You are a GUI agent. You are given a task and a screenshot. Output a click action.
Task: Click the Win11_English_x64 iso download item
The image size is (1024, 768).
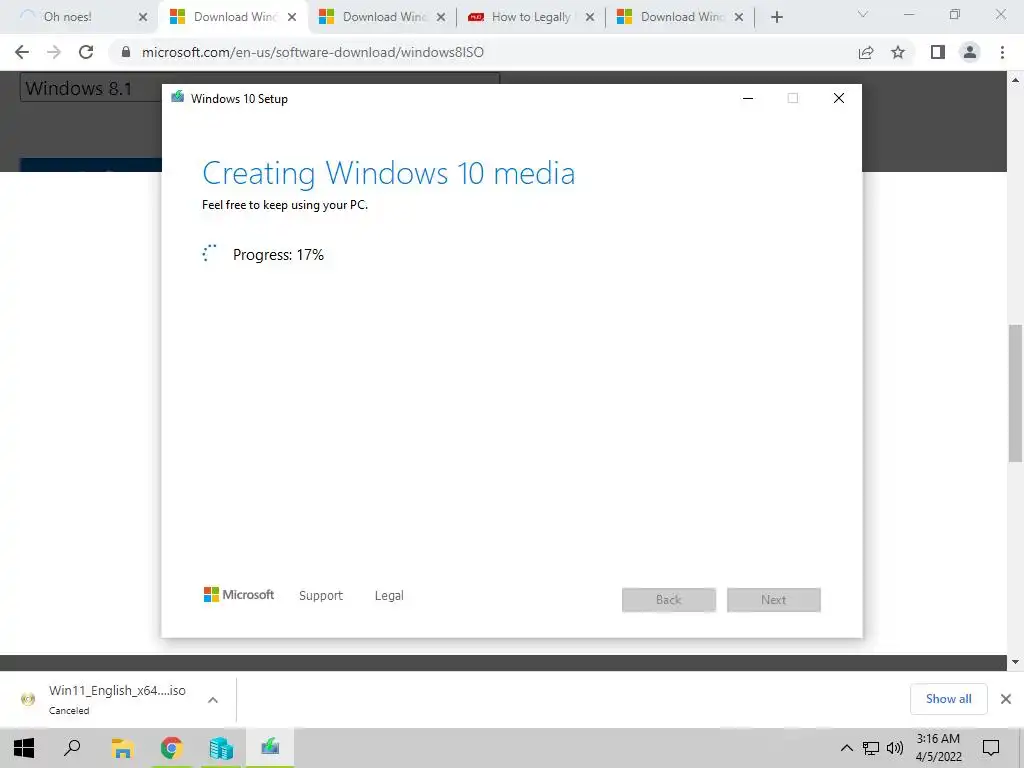coord(118,699)
